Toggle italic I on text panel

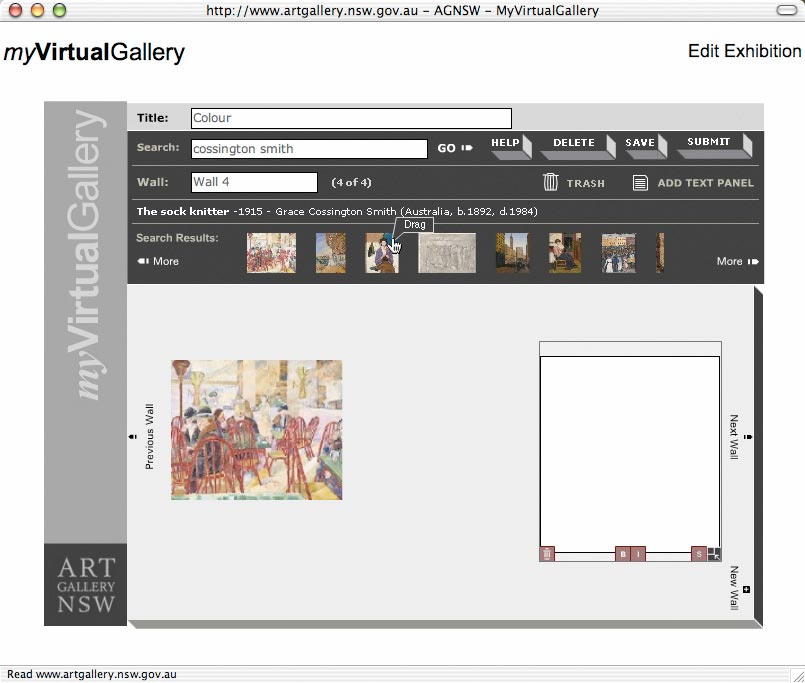638,554
